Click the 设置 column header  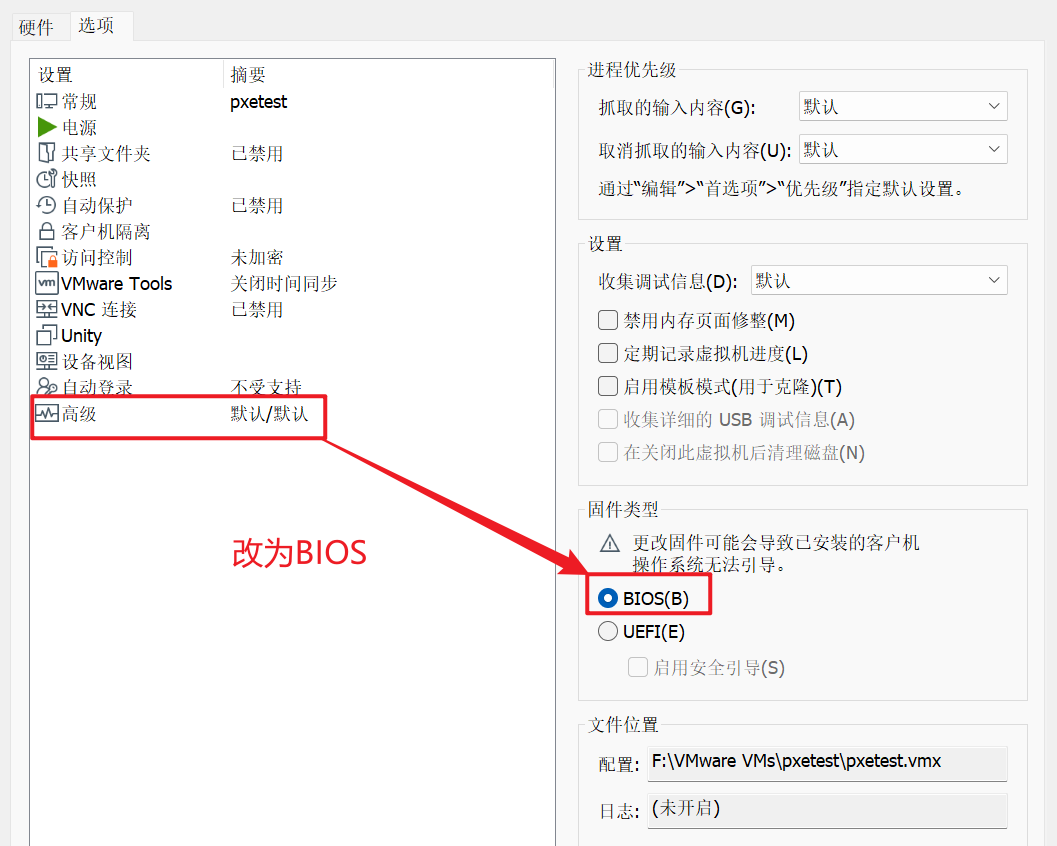55,75
